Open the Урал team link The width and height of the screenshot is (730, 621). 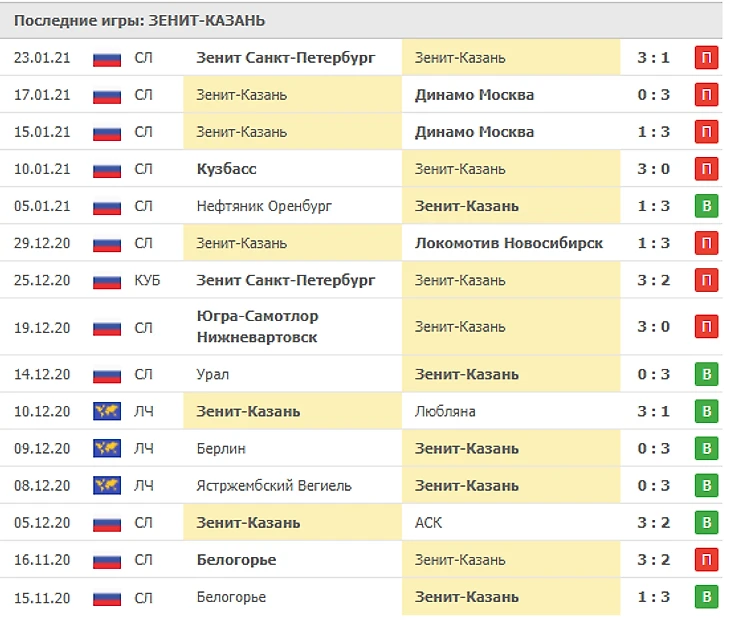213,375
